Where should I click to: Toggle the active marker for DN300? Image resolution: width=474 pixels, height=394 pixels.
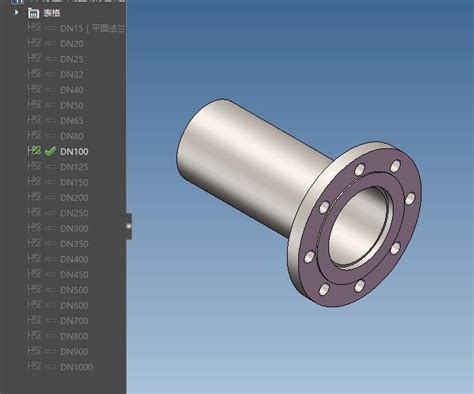[50, 228]
